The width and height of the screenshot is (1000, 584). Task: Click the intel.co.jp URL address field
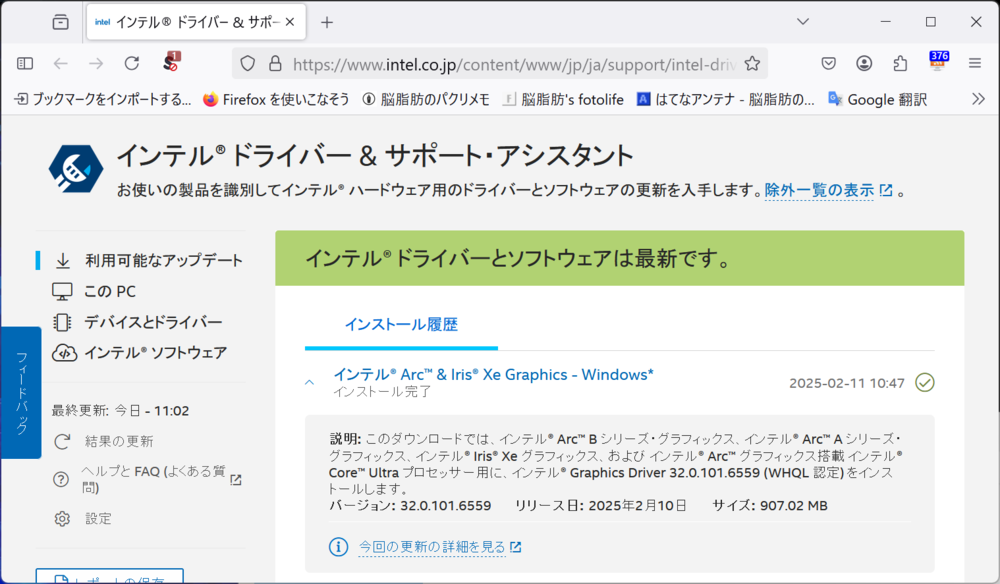click(x=513, y=64)
